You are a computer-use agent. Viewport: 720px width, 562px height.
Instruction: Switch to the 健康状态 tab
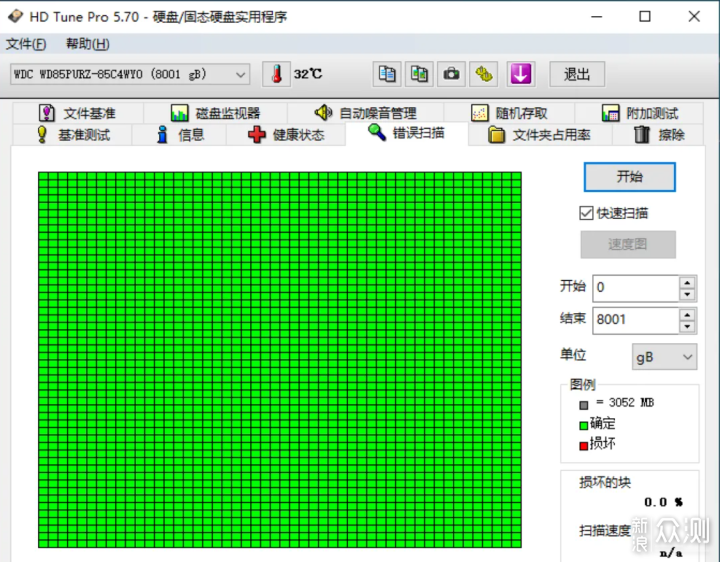pos(286,135)
